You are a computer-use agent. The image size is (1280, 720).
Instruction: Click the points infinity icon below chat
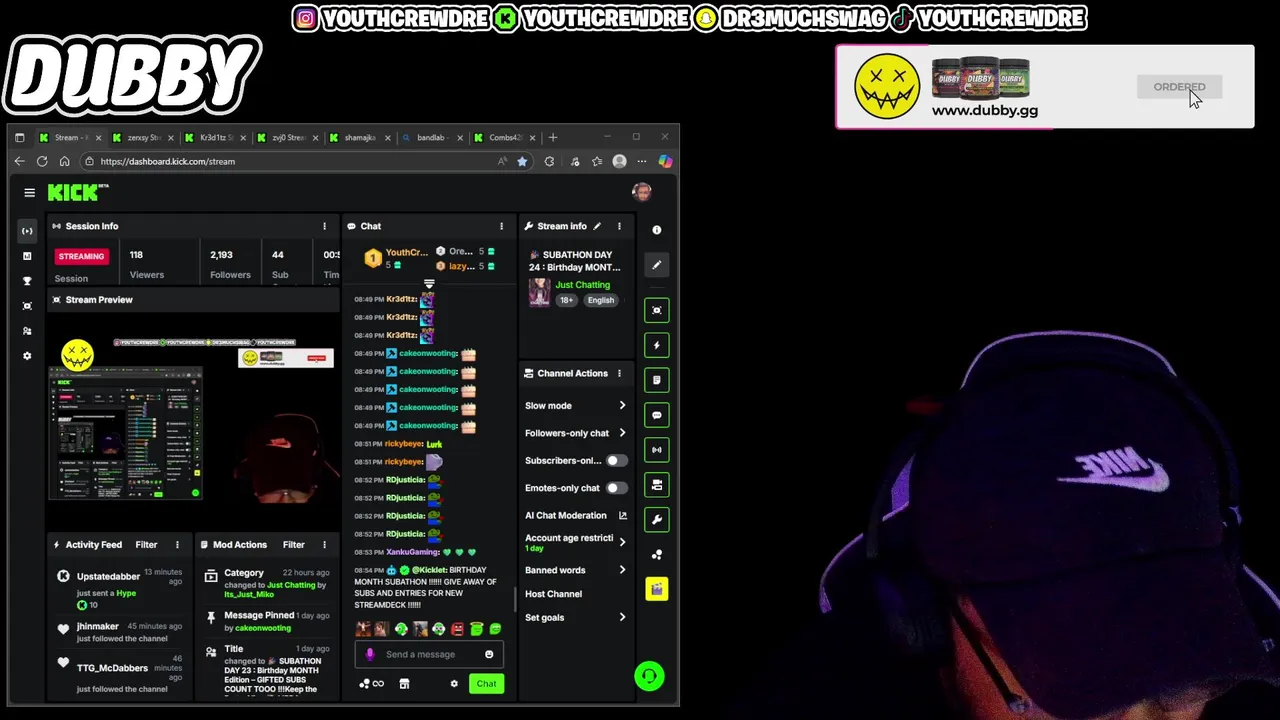click(x=372, y=684)
